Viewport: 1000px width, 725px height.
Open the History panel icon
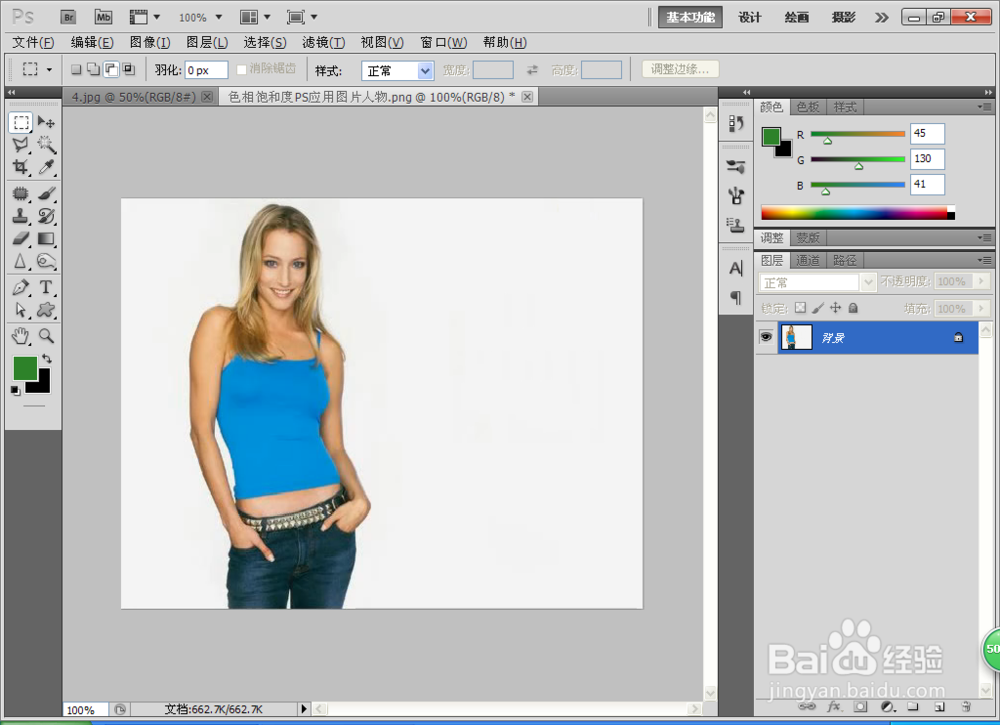tap(736, 123)
